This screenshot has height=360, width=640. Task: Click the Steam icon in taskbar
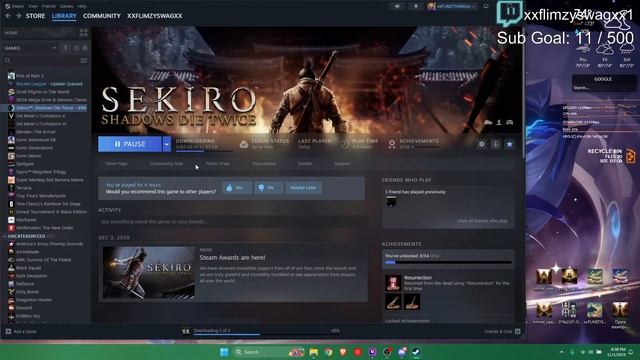coord(416,352)
